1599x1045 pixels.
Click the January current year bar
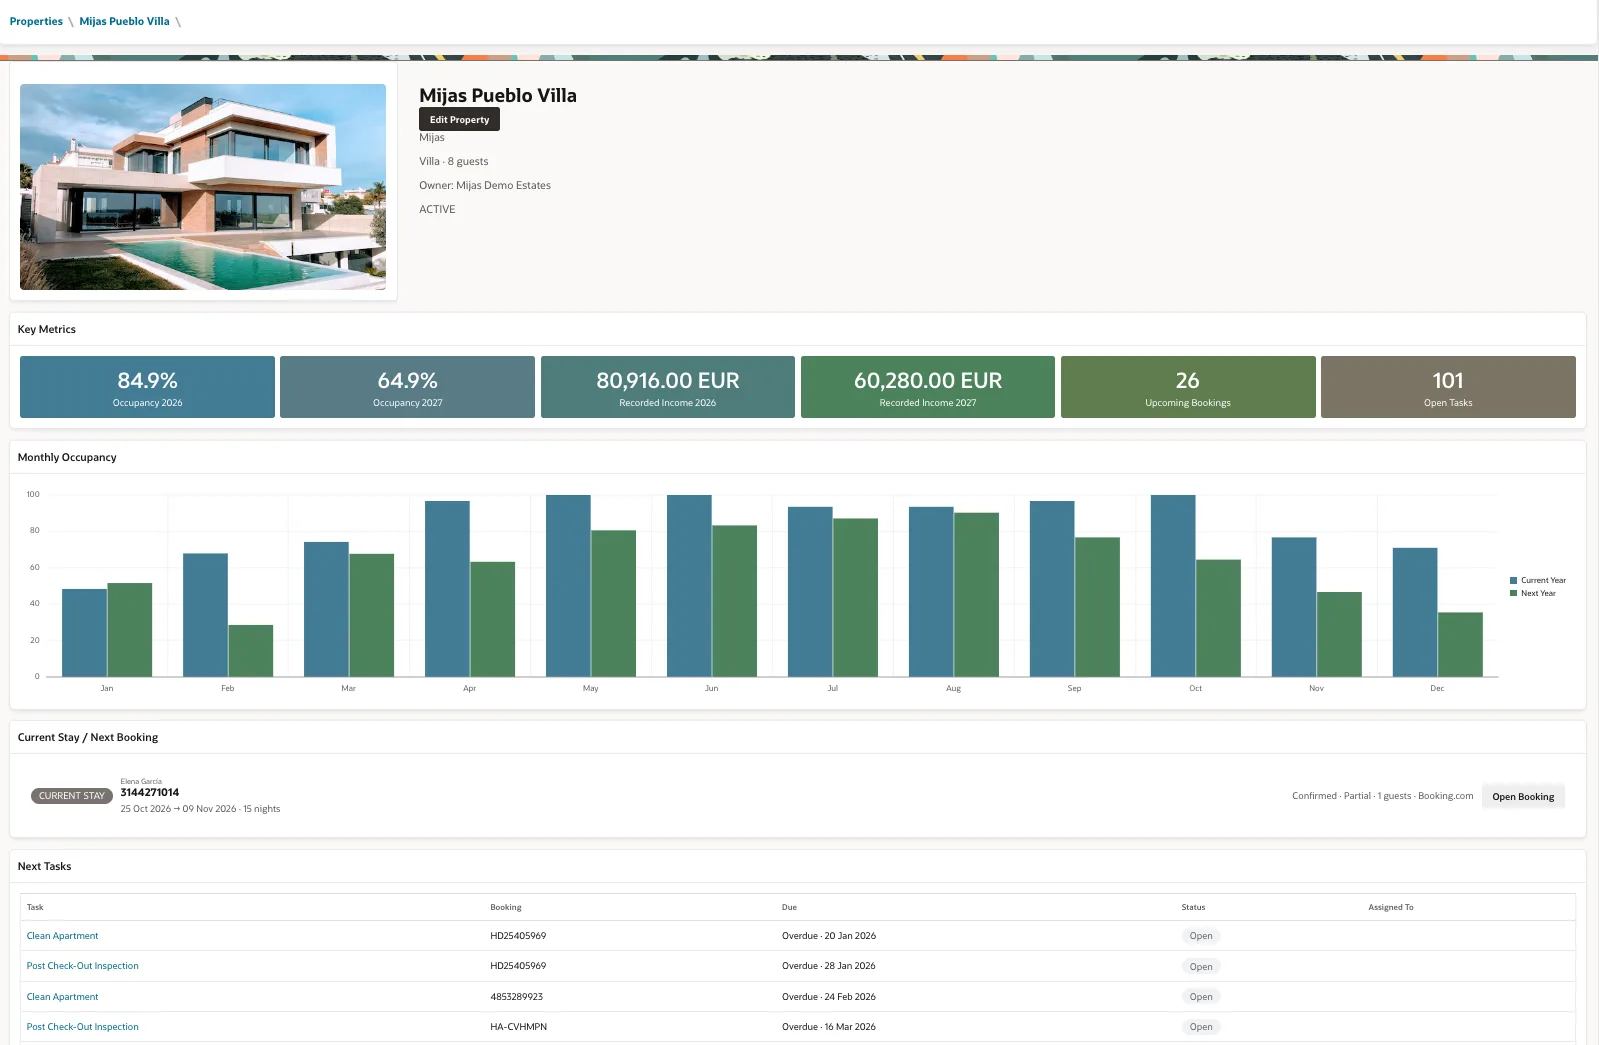click(84, 633)
